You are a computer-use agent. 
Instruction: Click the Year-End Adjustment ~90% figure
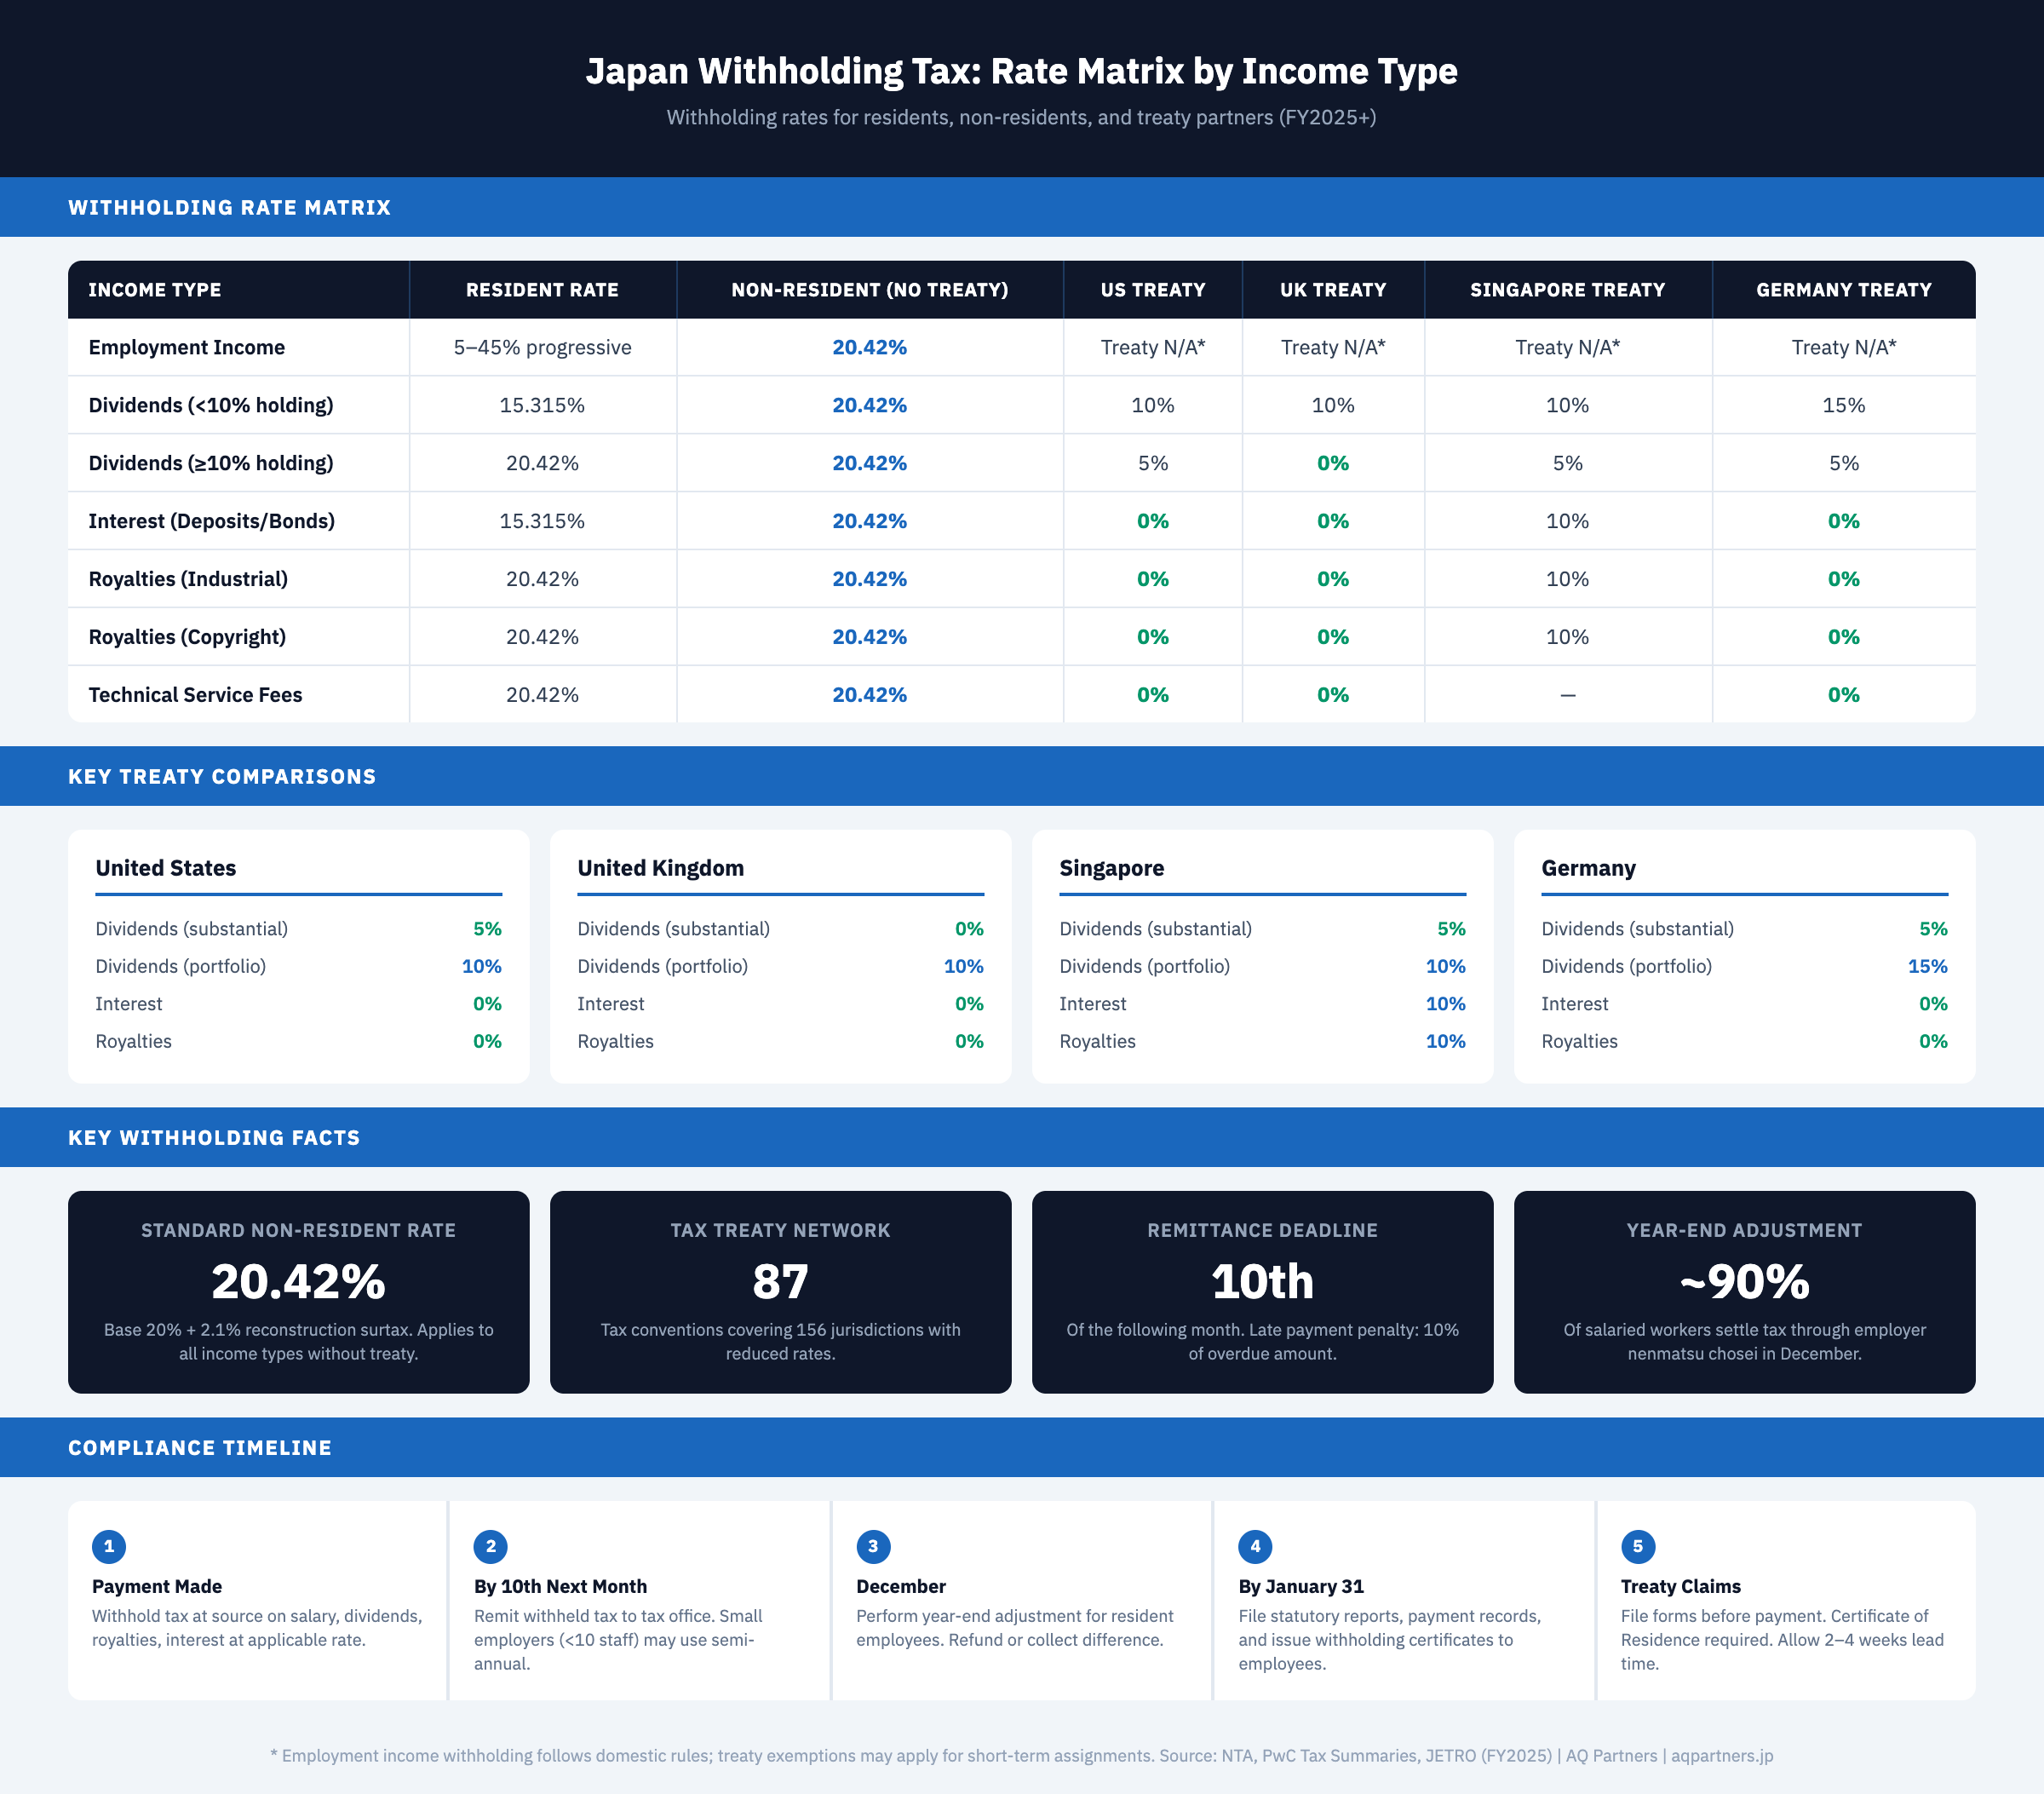(x=1744, y=1282)
